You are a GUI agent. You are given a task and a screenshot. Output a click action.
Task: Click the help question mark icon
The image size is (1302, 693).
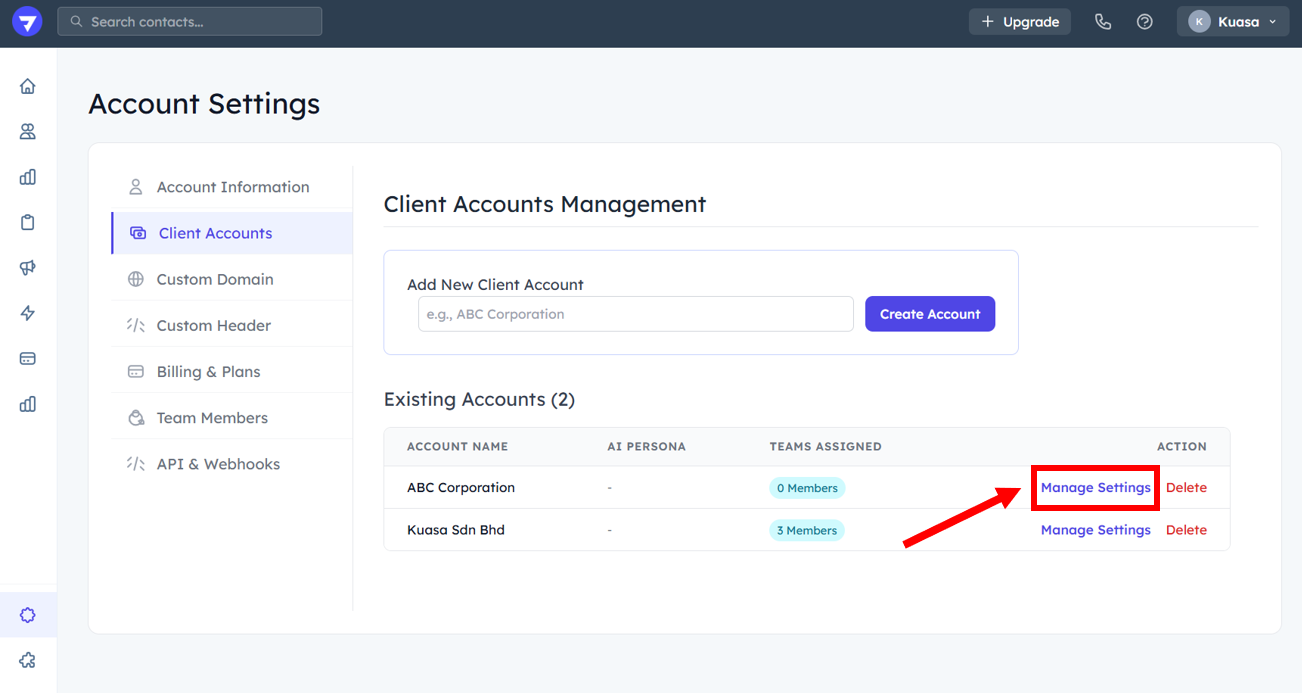click(x=1145, y=22)
